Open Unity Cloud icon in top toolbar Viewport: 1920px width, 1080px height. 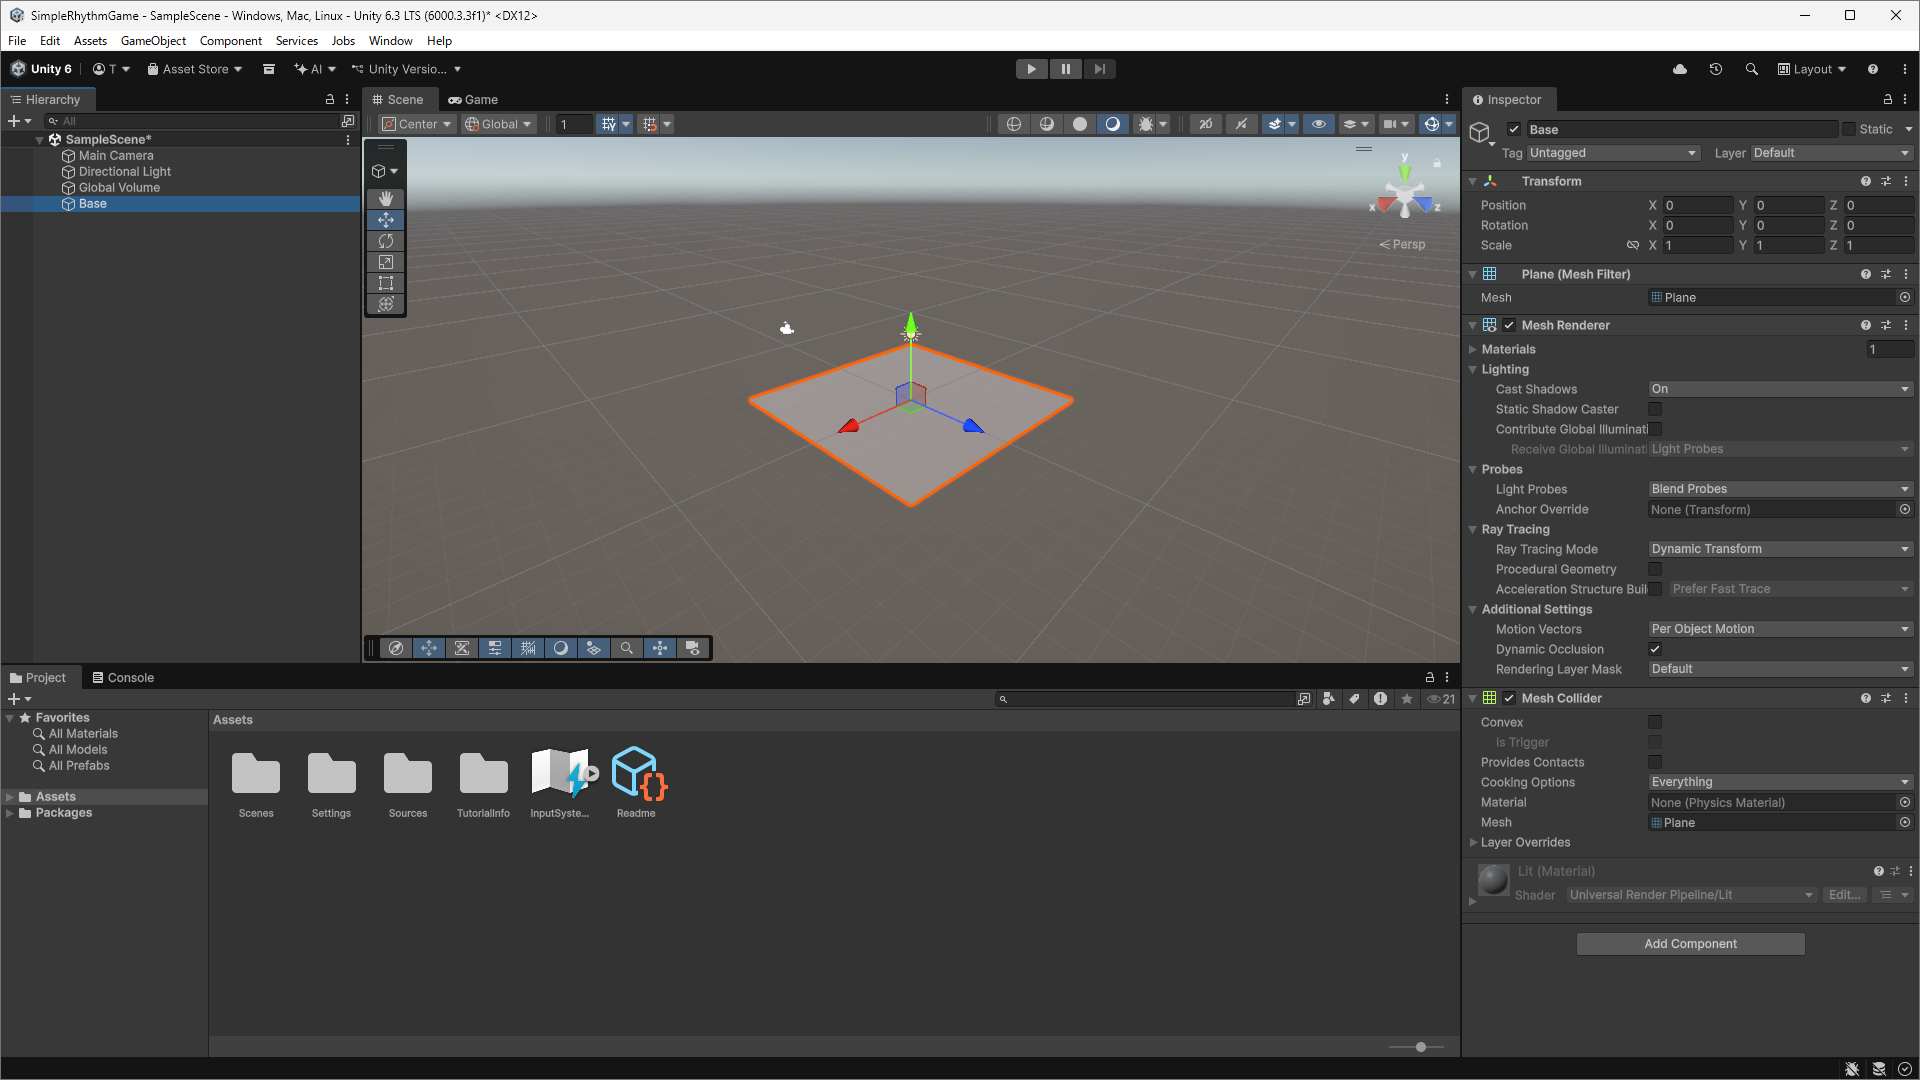1680,69
